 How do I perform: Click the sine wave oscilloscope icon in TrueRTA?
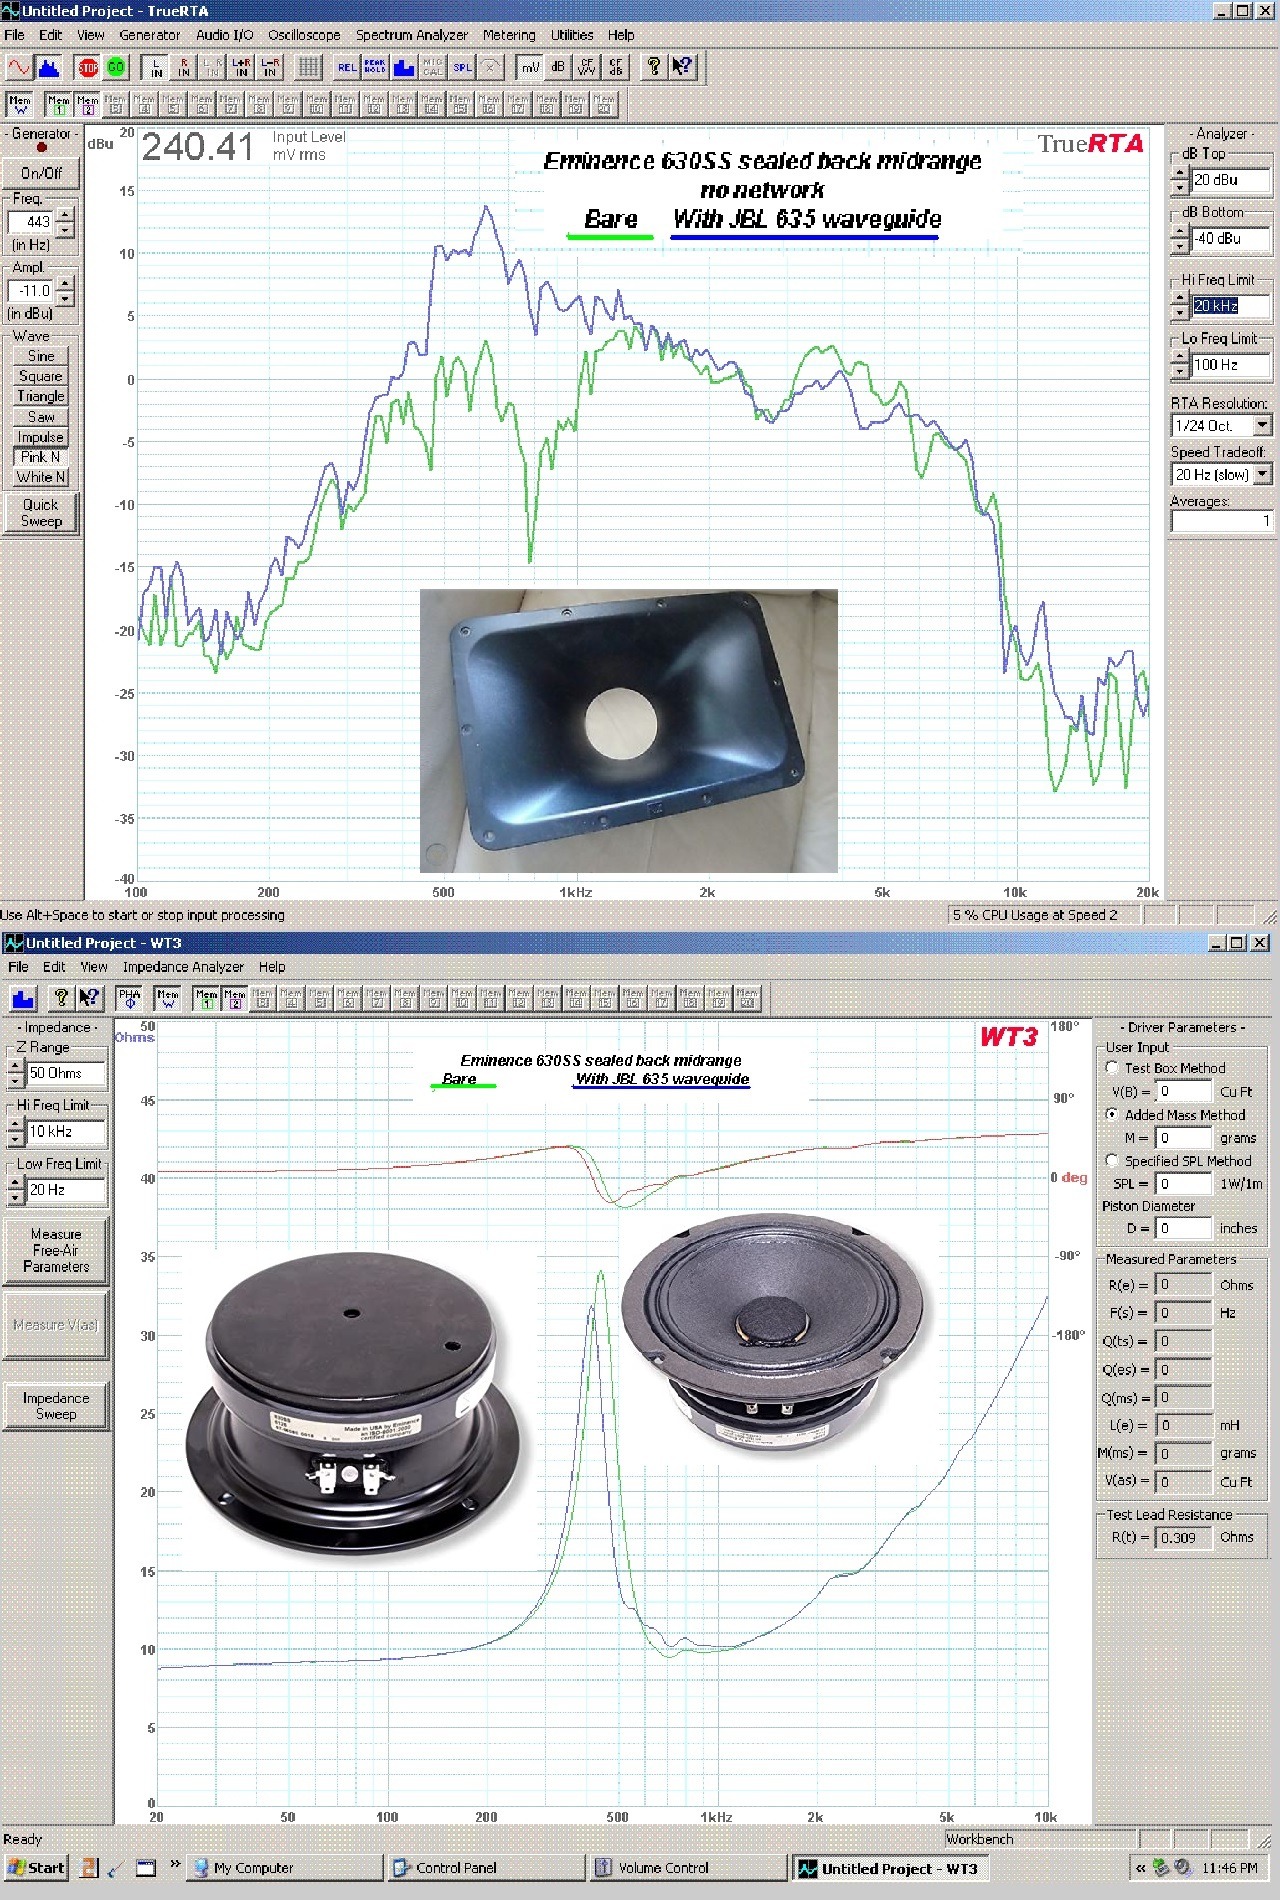(19, 67)
